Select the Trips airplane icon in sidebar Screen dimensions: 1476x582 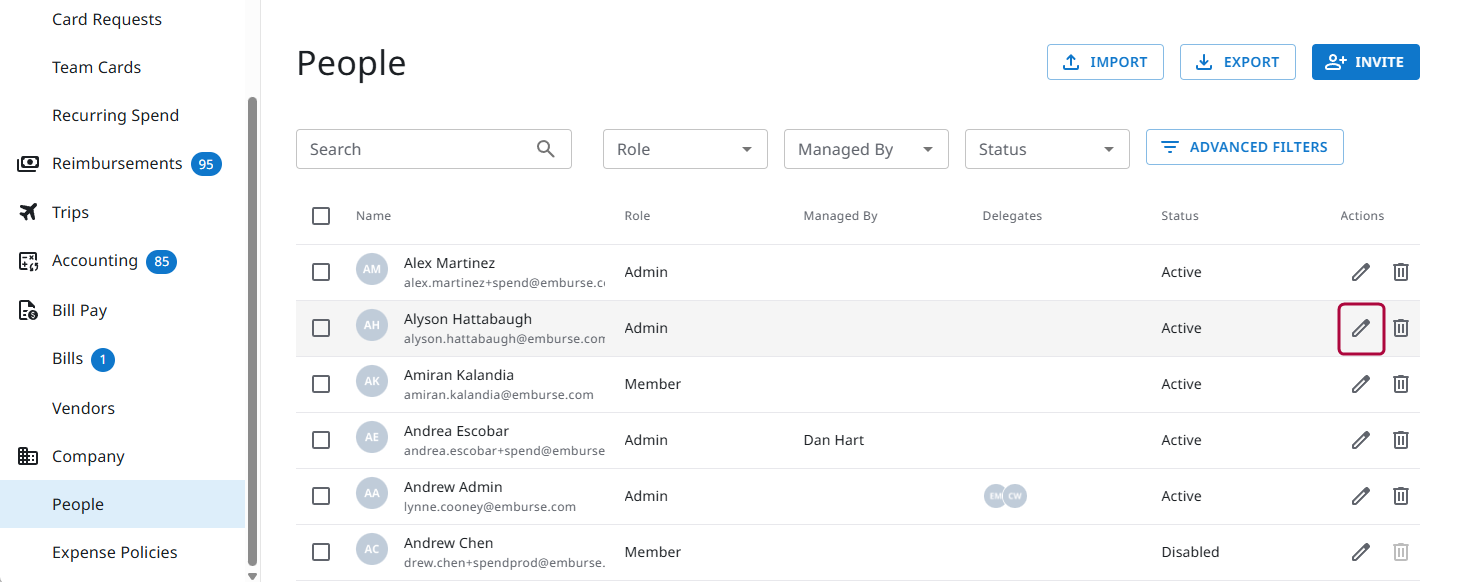pyautogui.click(x=28, y=211)
